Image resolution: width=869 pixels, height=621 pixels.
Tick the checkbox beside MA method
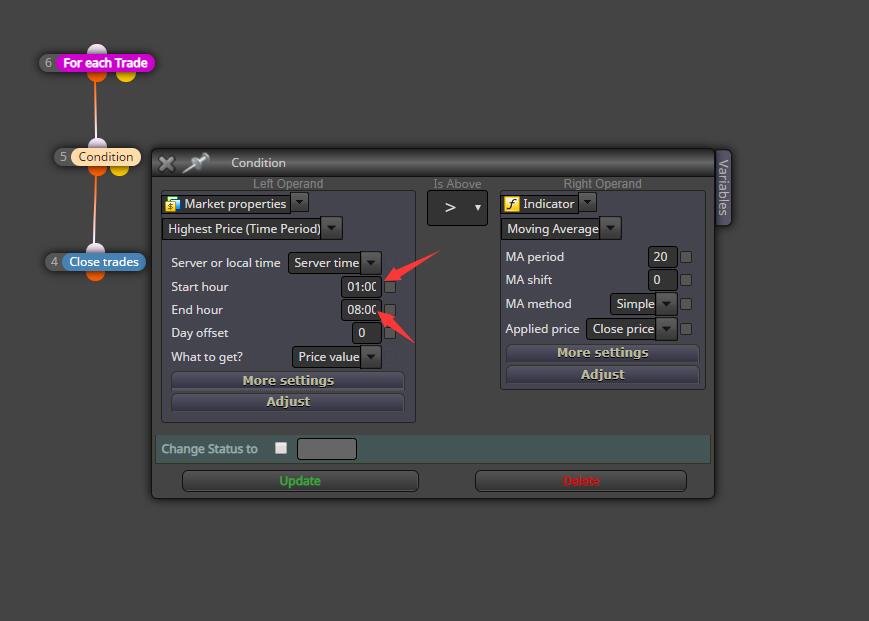tap(686, 304)
